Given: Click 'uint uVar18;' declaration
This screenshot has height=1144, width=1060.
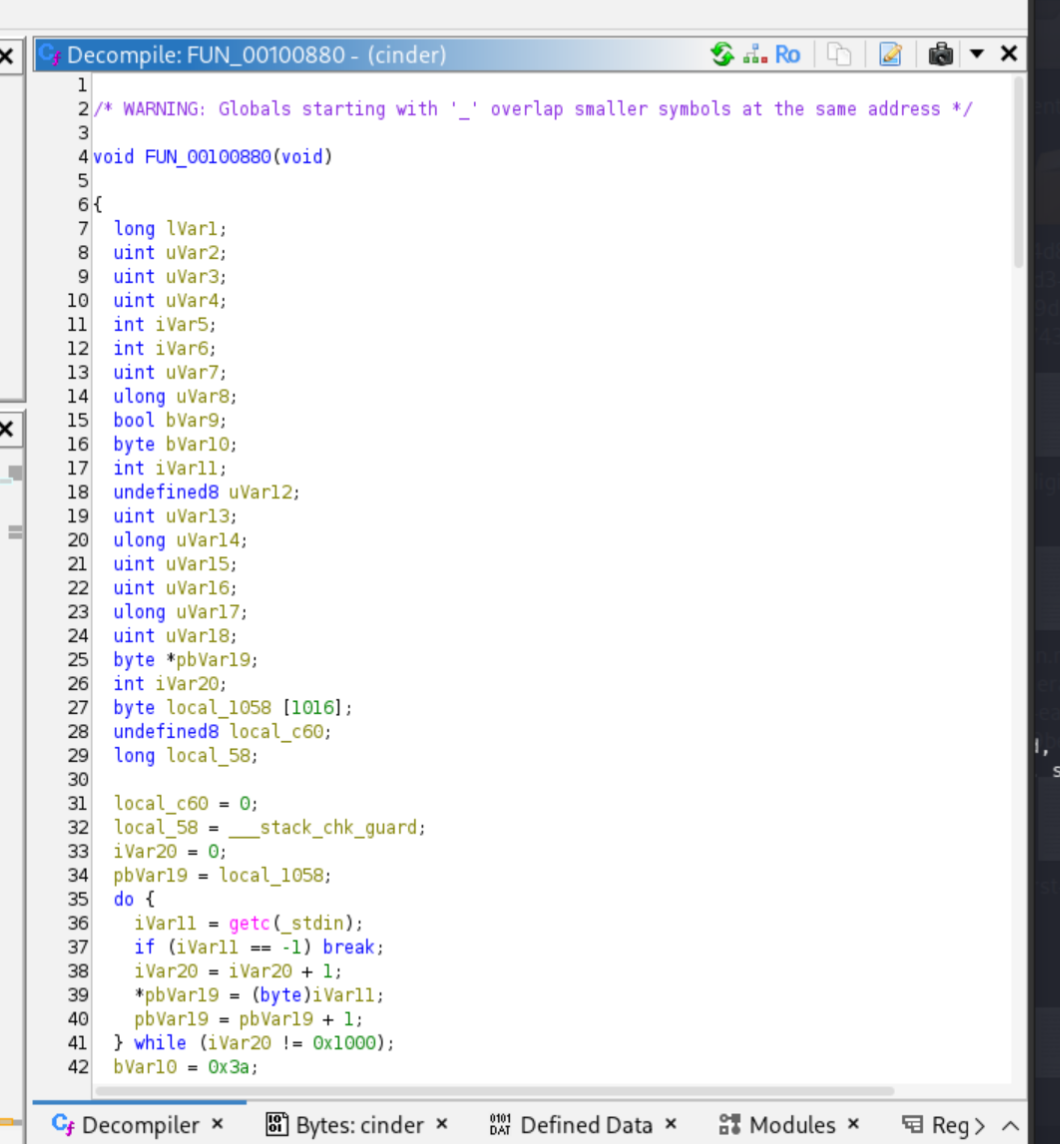Looking at the screenshot, I should point(175,635).
